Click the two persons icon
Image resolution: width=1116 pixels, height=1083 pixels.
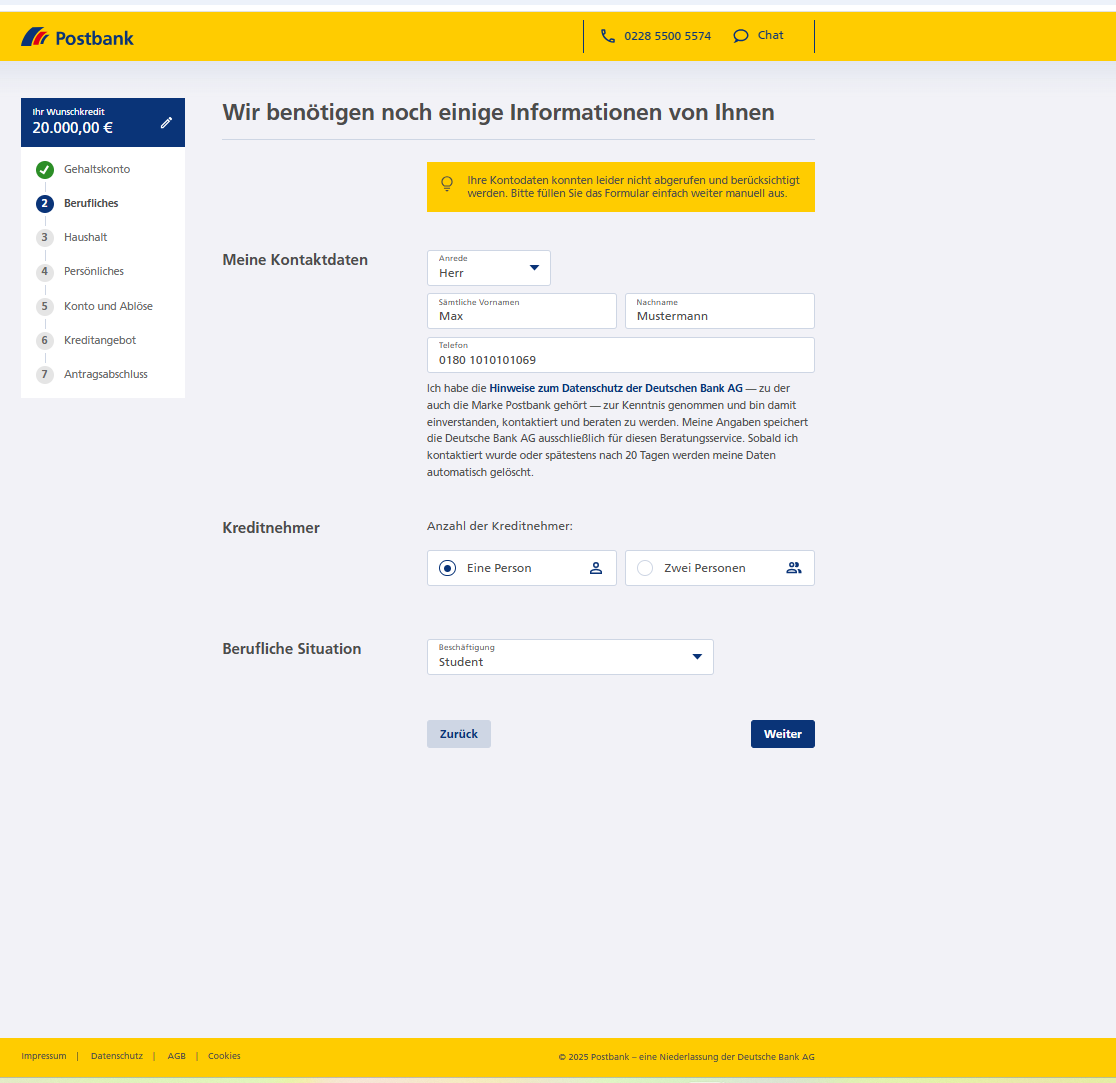[x=794, y=568]
